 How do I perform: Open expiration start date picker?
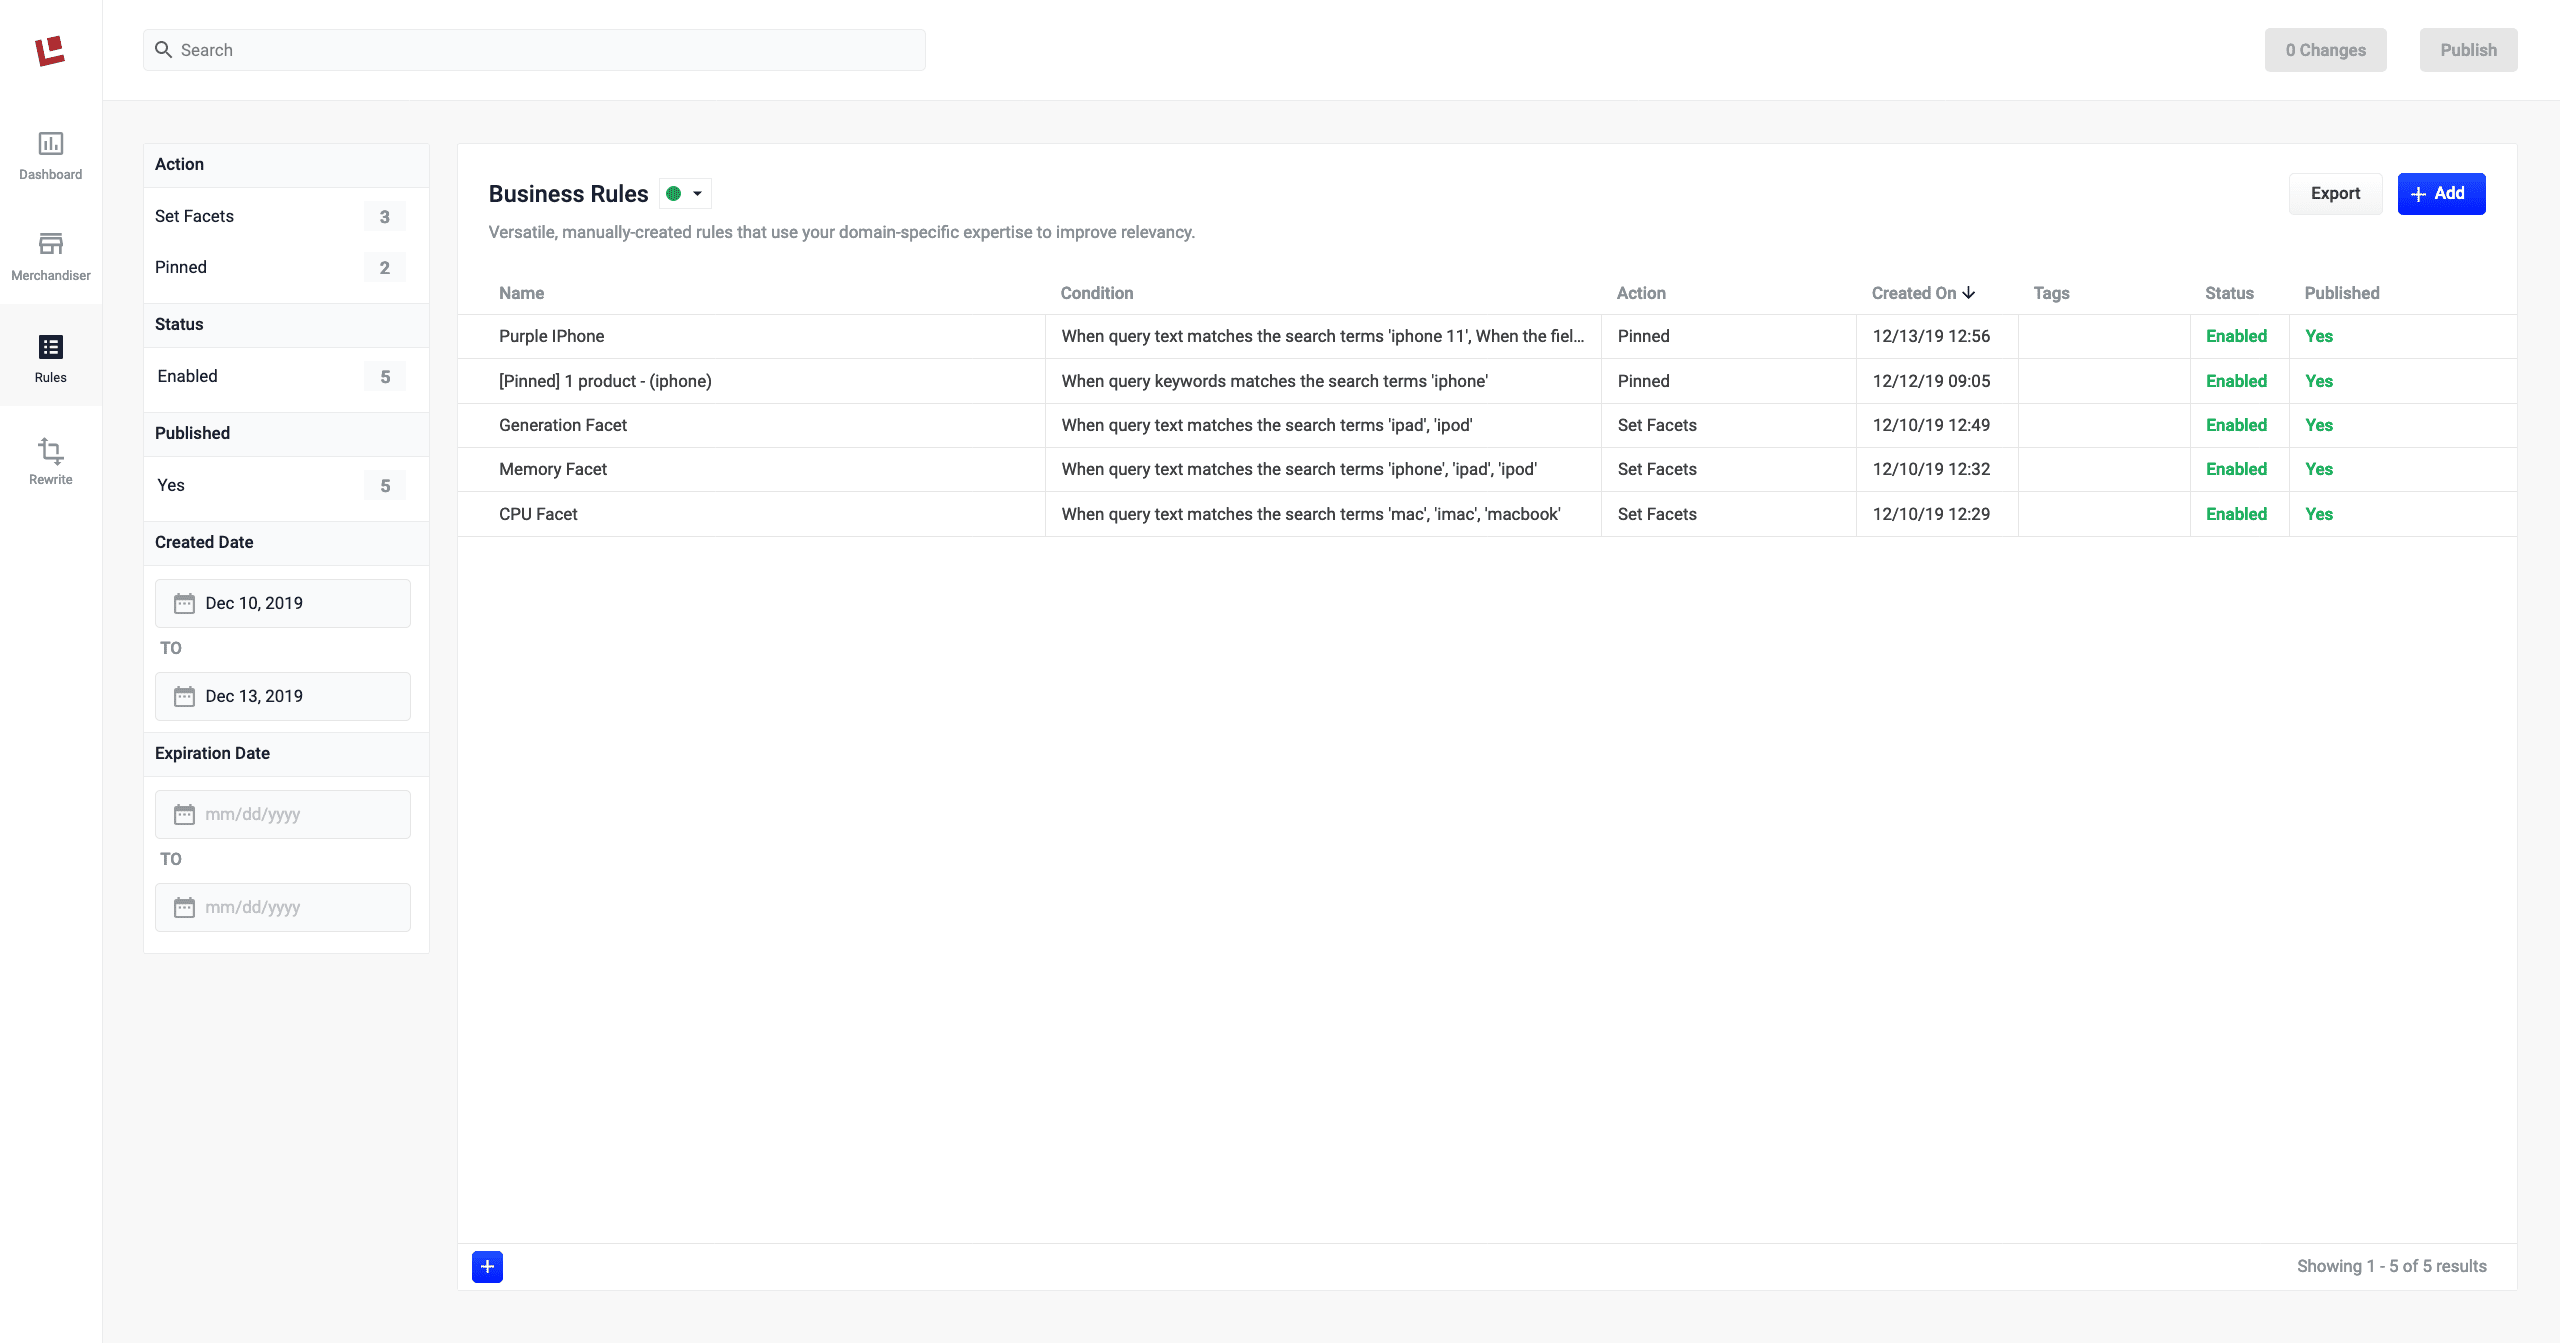(x=283, y=814)
